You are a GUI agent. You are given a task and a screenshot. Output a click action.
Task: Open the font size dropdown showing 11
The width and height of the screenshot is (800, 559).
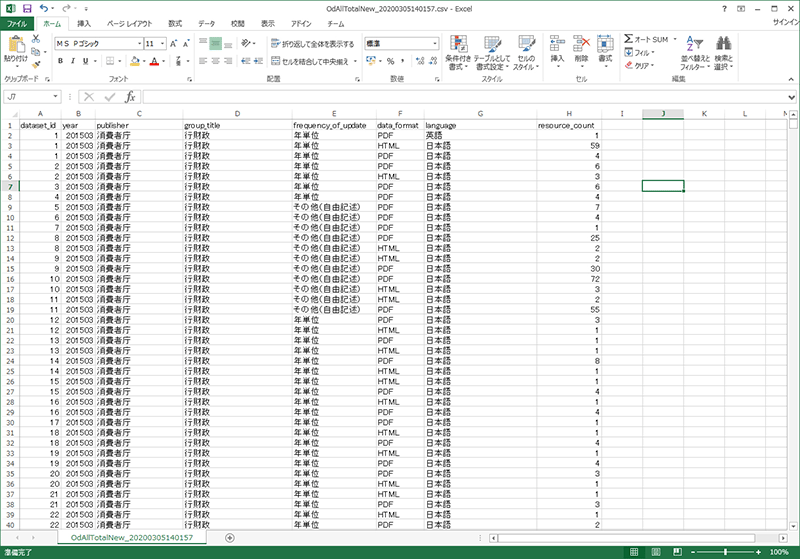point(163,44)
